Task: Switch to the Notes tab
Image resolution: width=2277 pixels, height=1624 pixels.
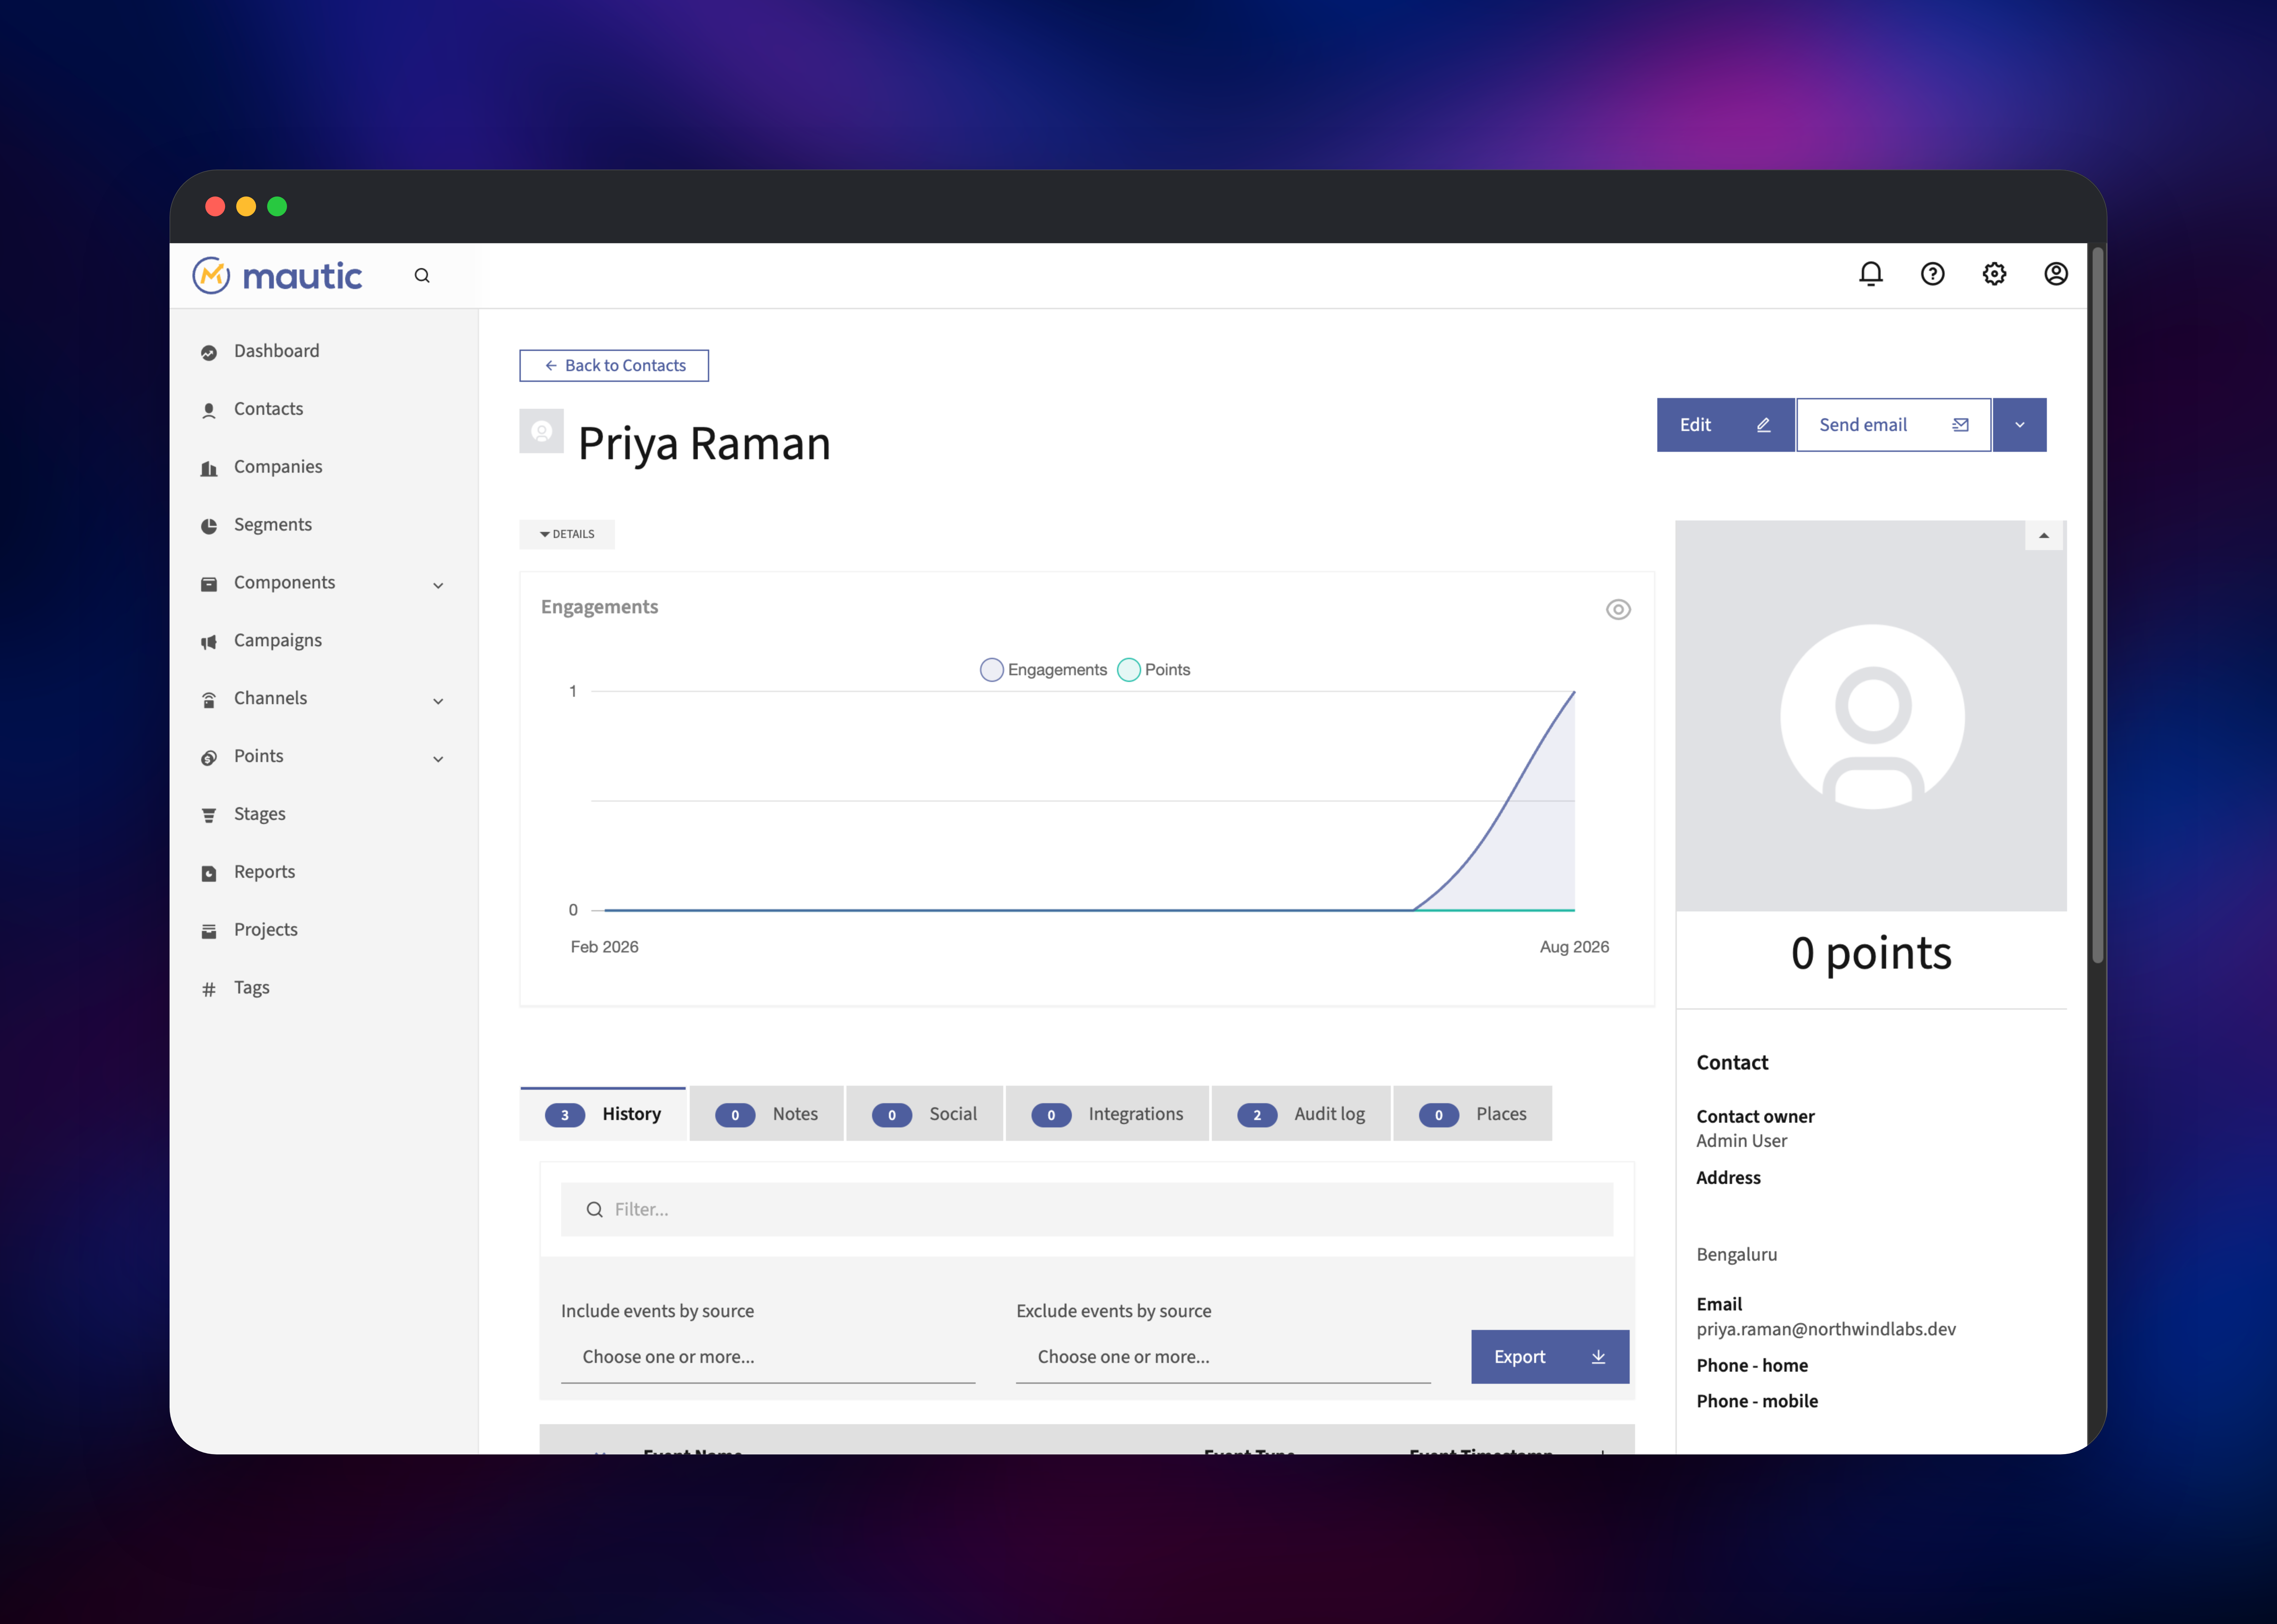Action: pyautogui.click(x=767, y=1114)
